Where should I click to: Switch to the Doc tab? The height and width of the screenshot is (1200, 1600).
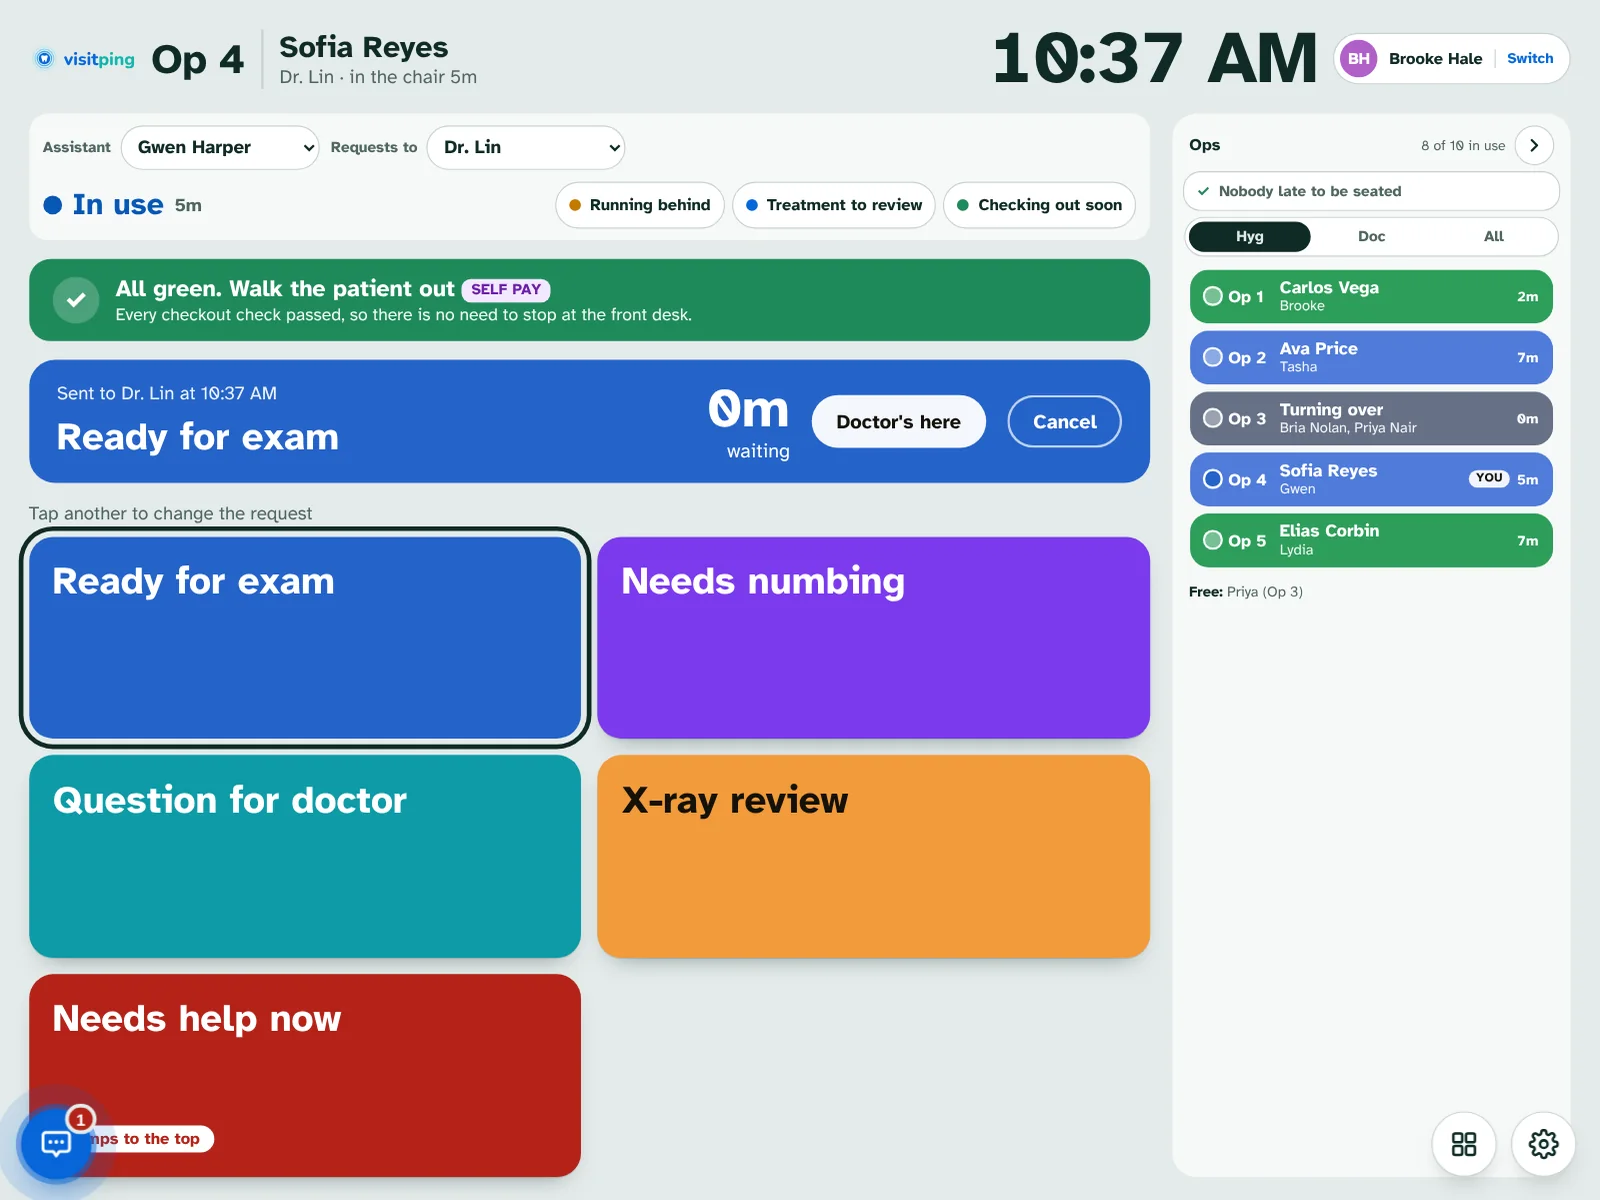(1372, 237)
